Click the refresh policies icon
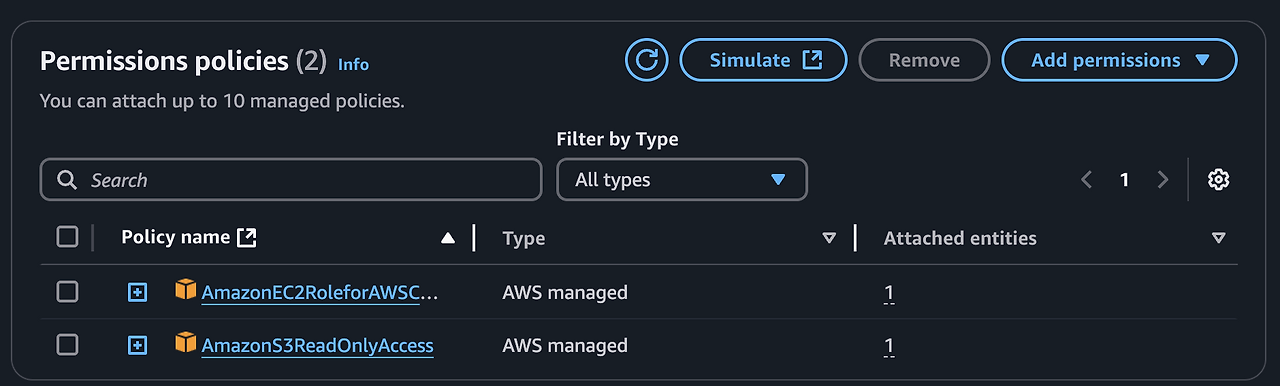The width and height of the screenshot is (1280, 386). click(647, 60)
